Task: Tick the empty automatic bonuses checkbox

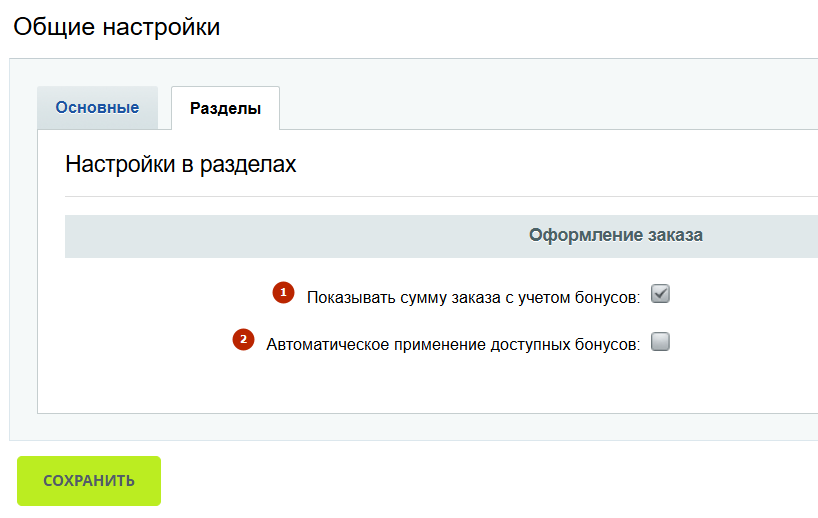Action: coord(660,342)
